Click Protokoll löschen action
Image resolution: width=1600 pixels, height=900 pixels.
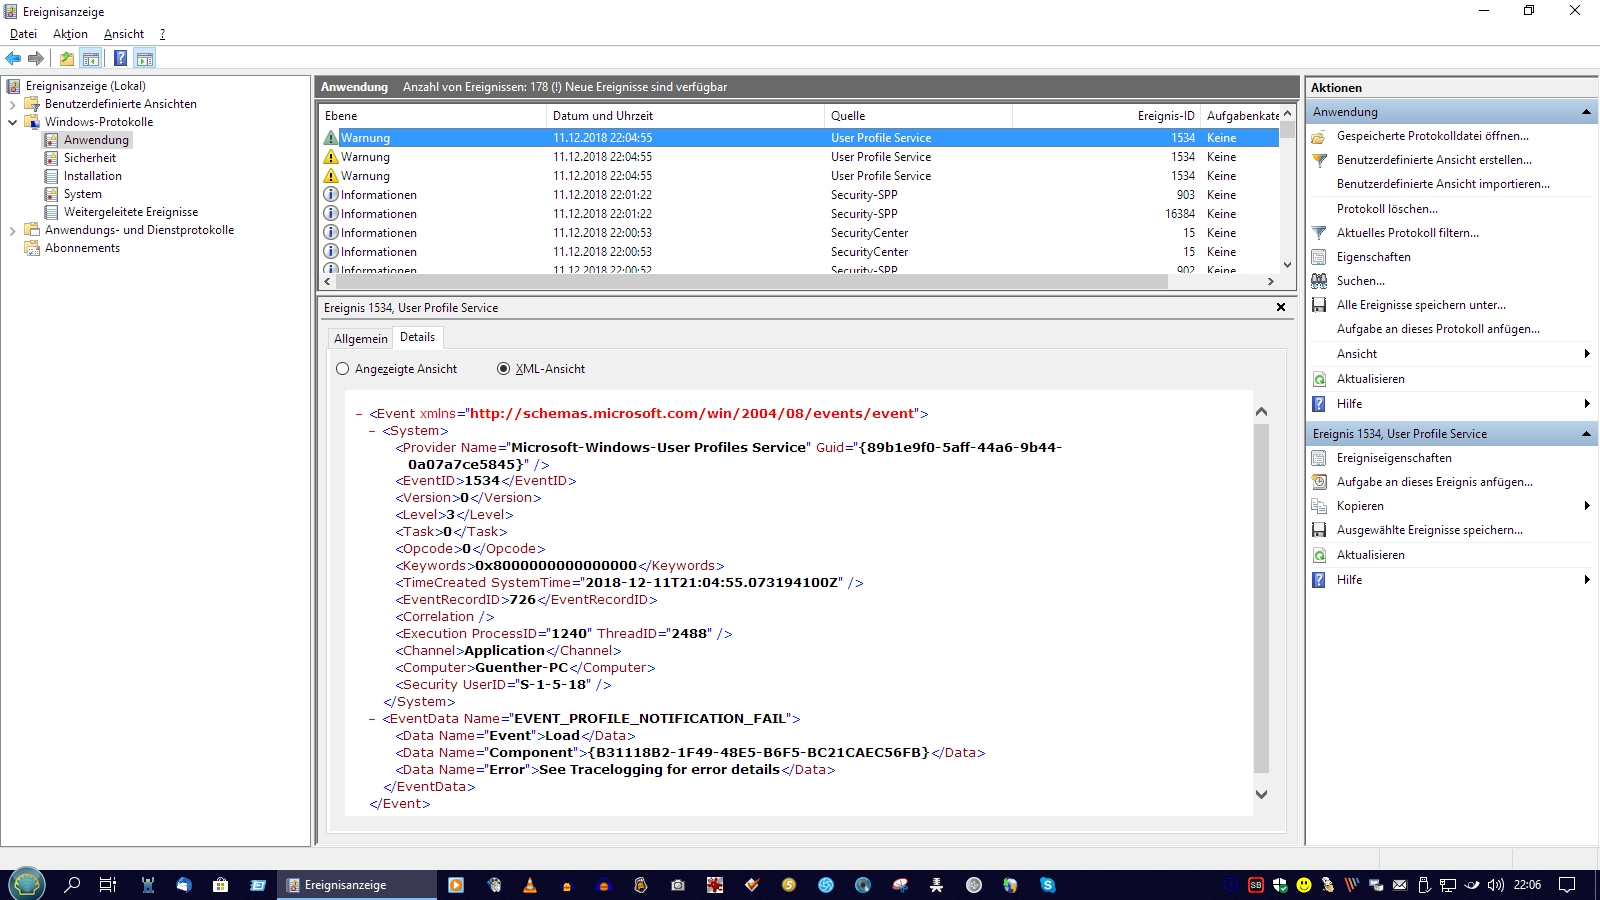tap(1387, 209)
